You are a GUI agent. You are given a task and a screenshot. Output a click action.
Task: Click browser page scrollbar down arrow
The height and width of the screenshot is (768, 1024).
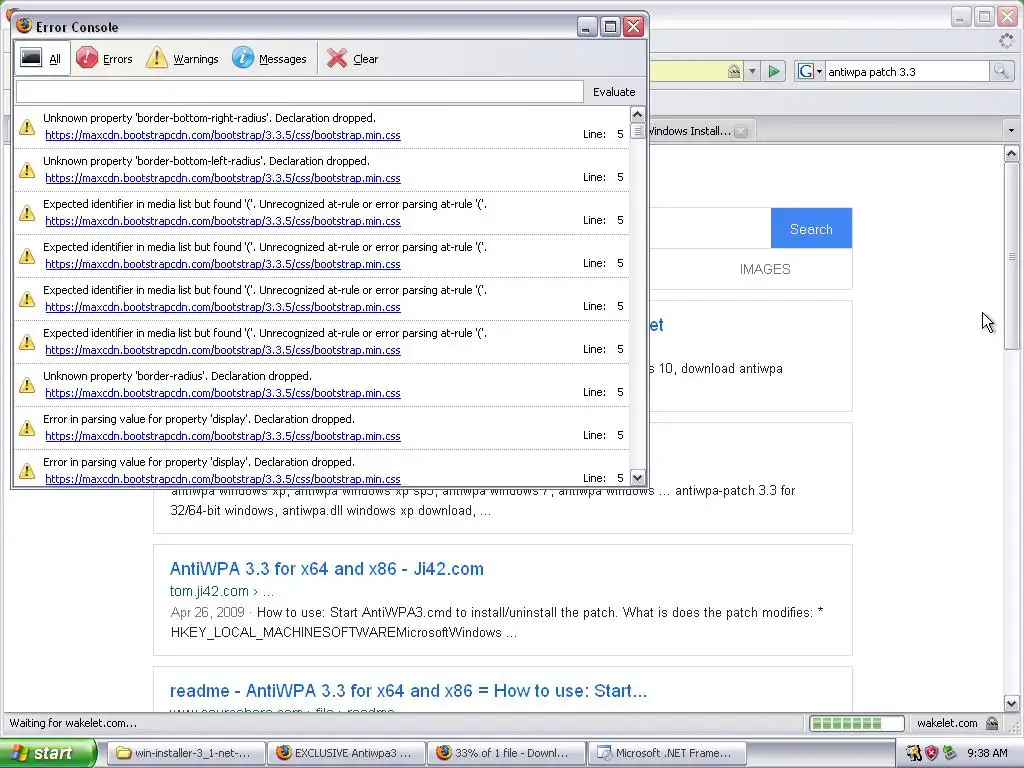point(1011,704)
